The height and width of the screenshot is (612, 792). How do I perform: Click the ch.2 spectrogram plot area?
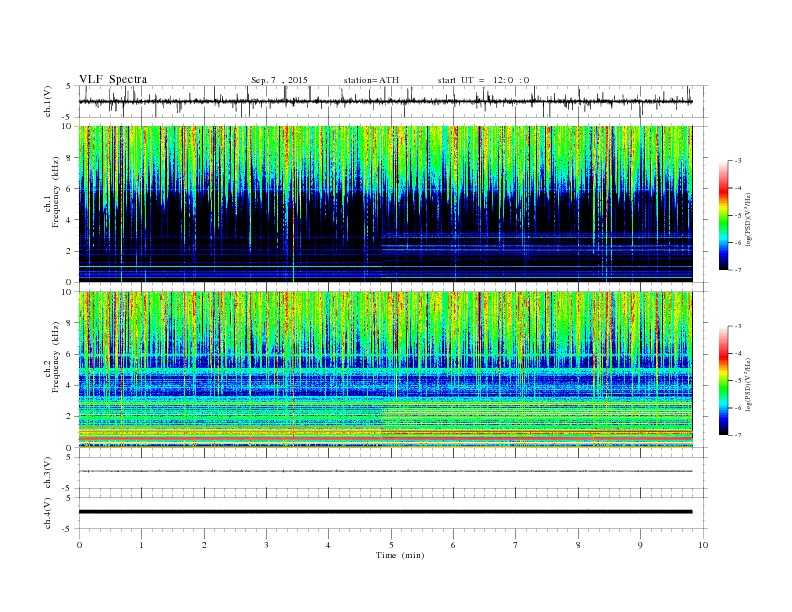tap(385, 370)
